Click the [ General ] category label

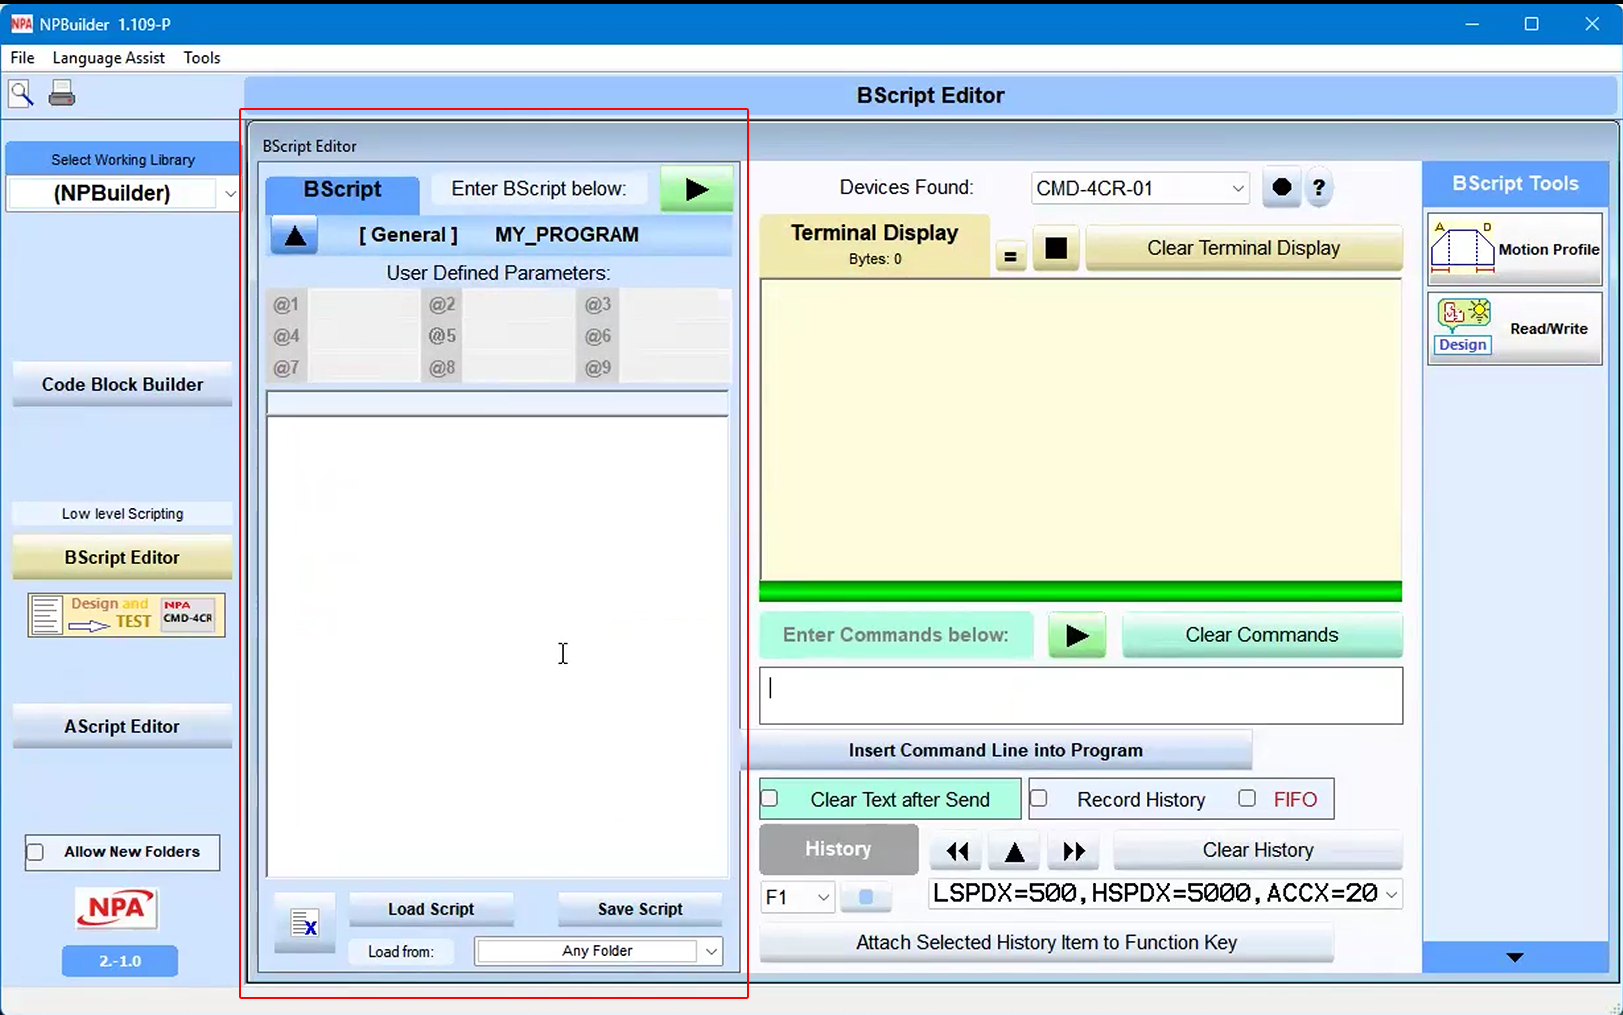(408, 235)
